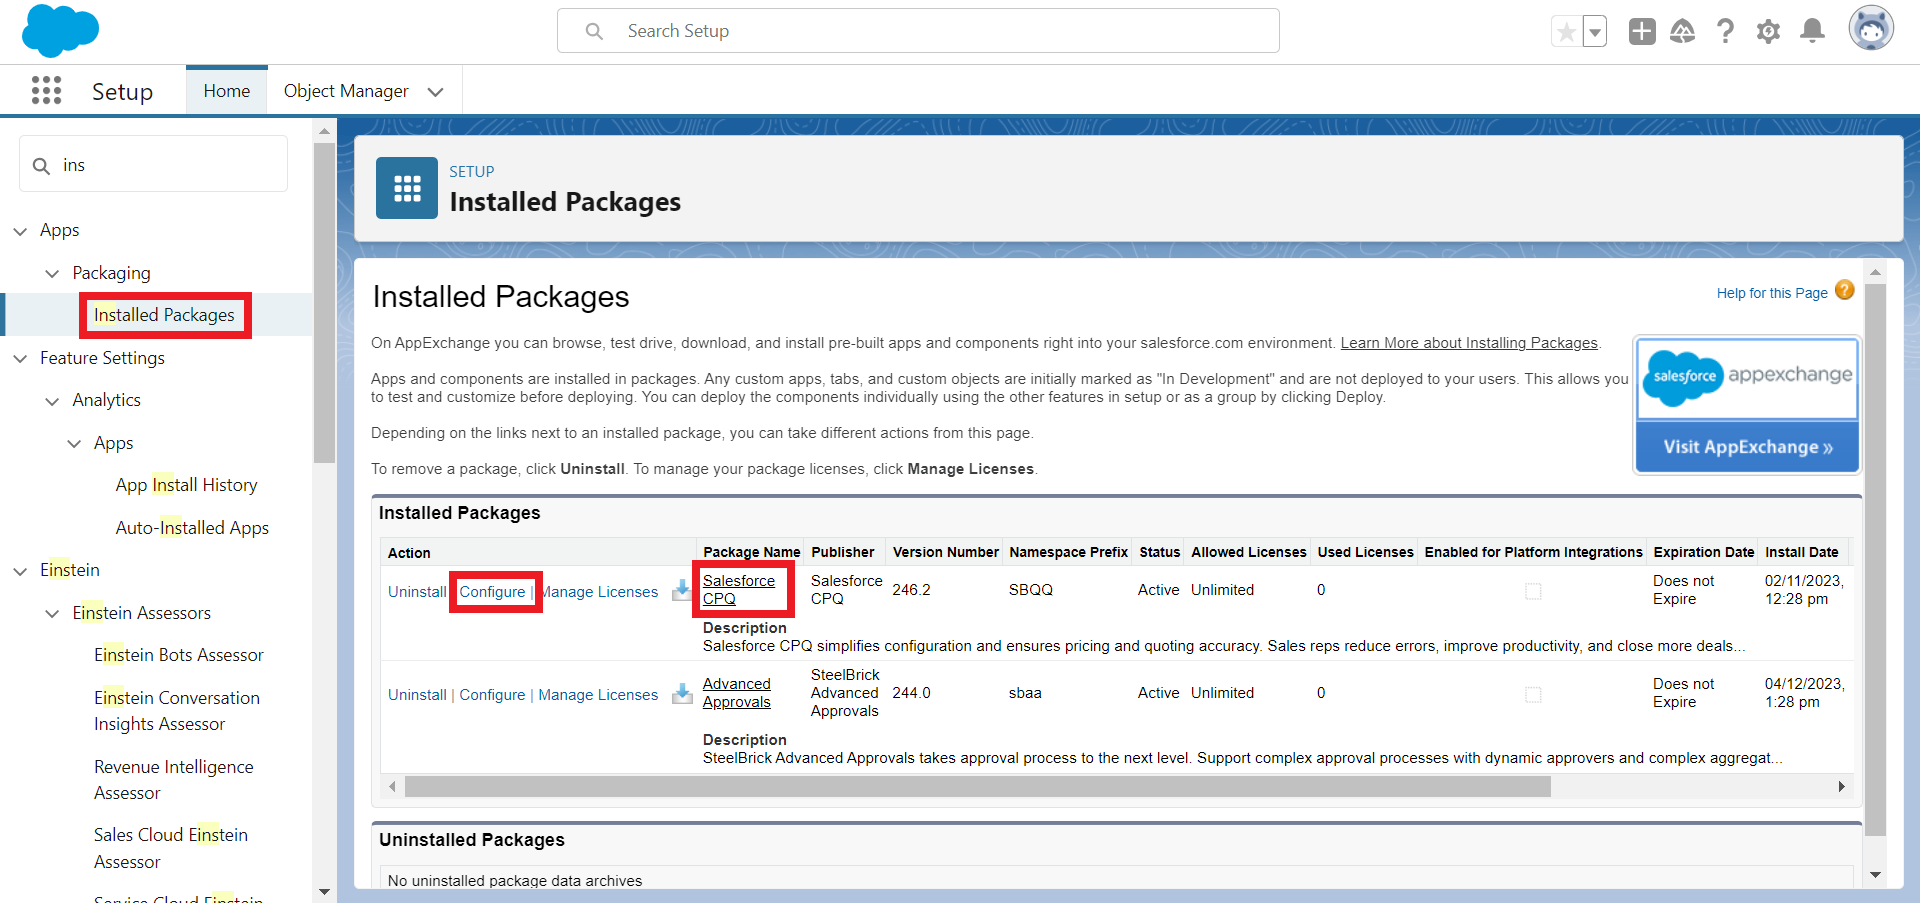Open the App Launcher grid icon
The image size is (1920, 903).
coord(46,90)
